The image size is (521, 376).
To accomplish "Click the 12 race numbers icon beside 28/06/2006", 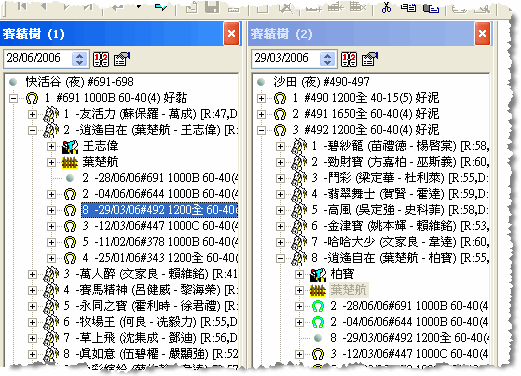I will [x=101, y=59].
